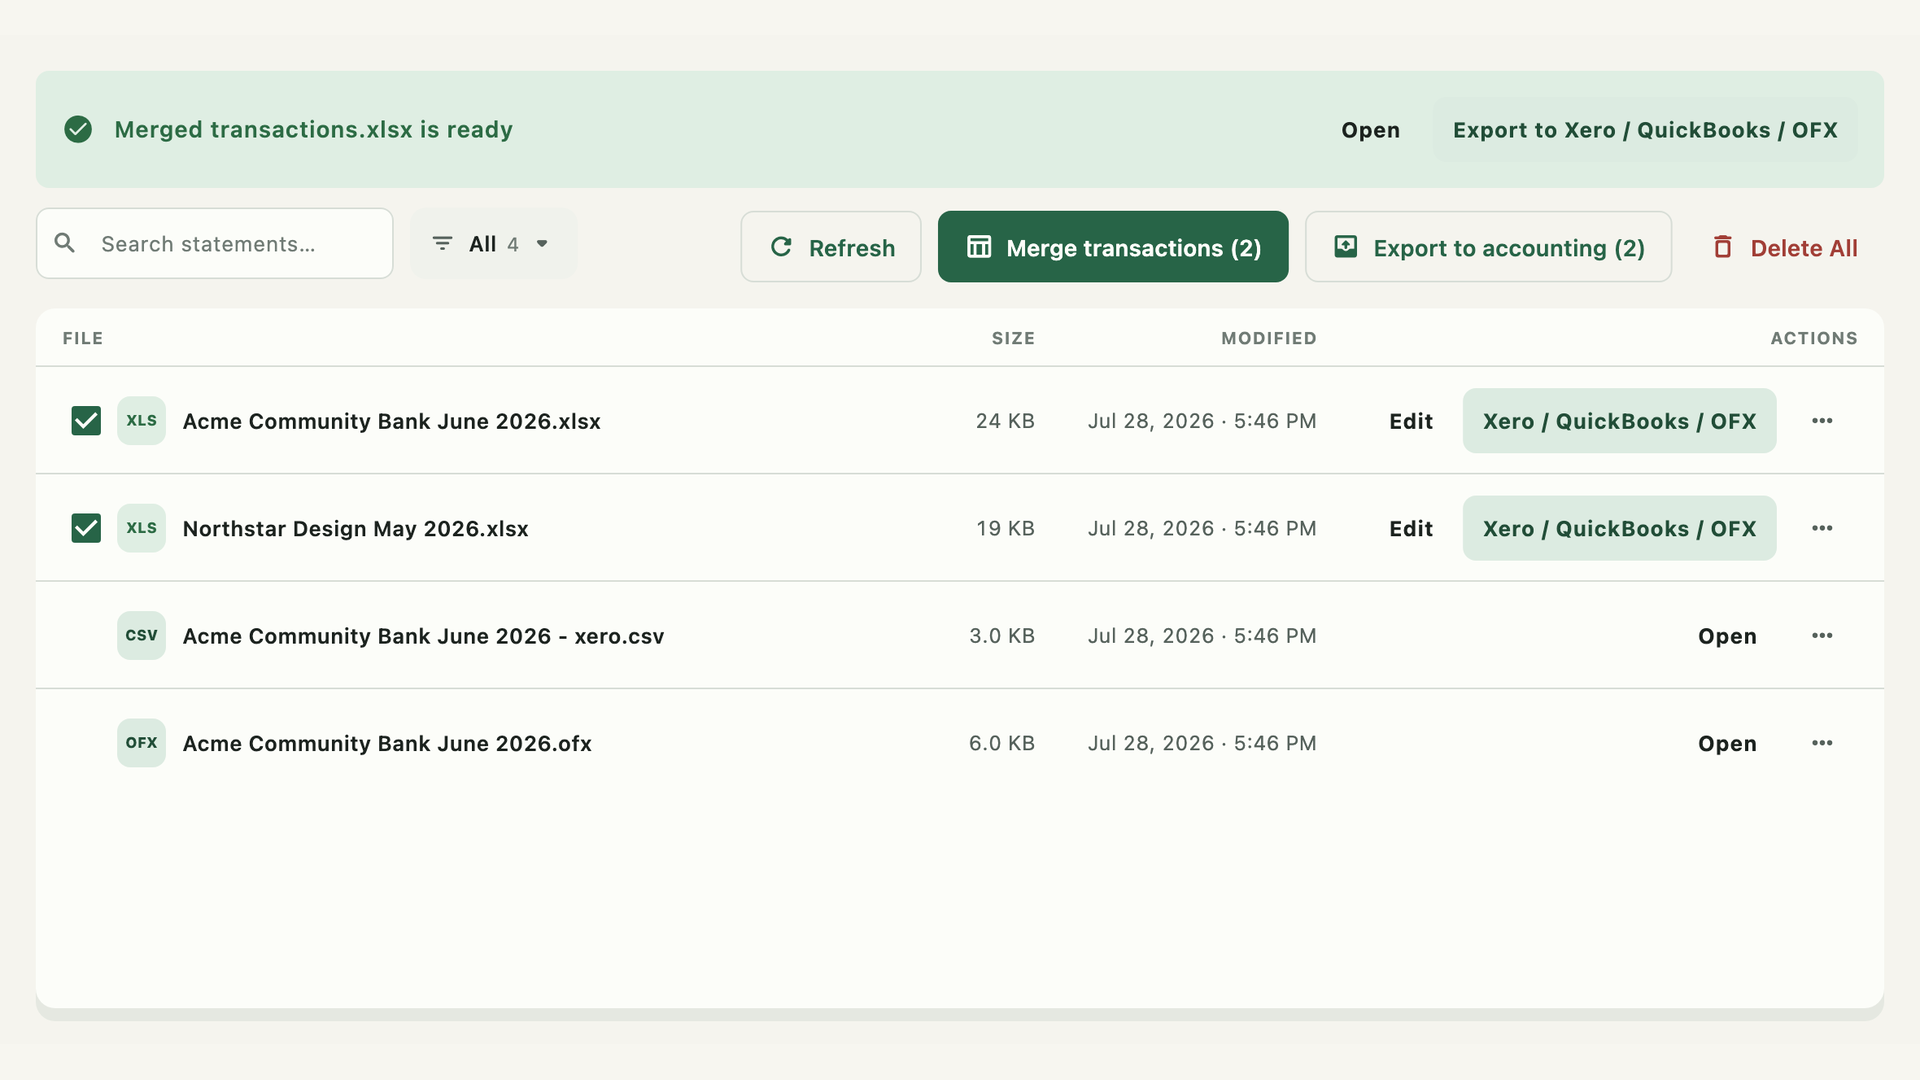Screen dimensions: 1920x1080
Task: Uncheck Acme Community Bank June 2026.xlsx checkbox
Action: [86, 421]
